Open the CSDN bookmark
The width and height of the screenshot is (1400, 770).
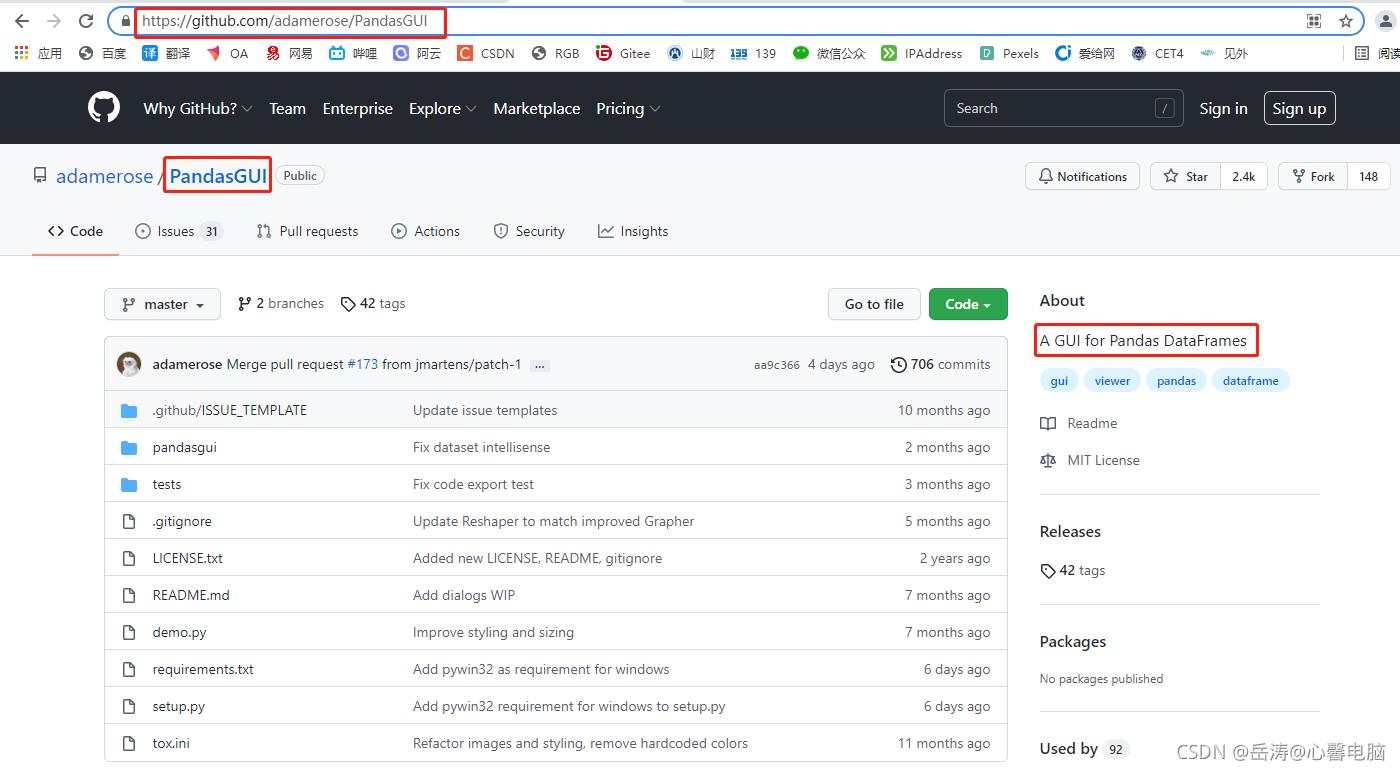click(x=486, y=53)
